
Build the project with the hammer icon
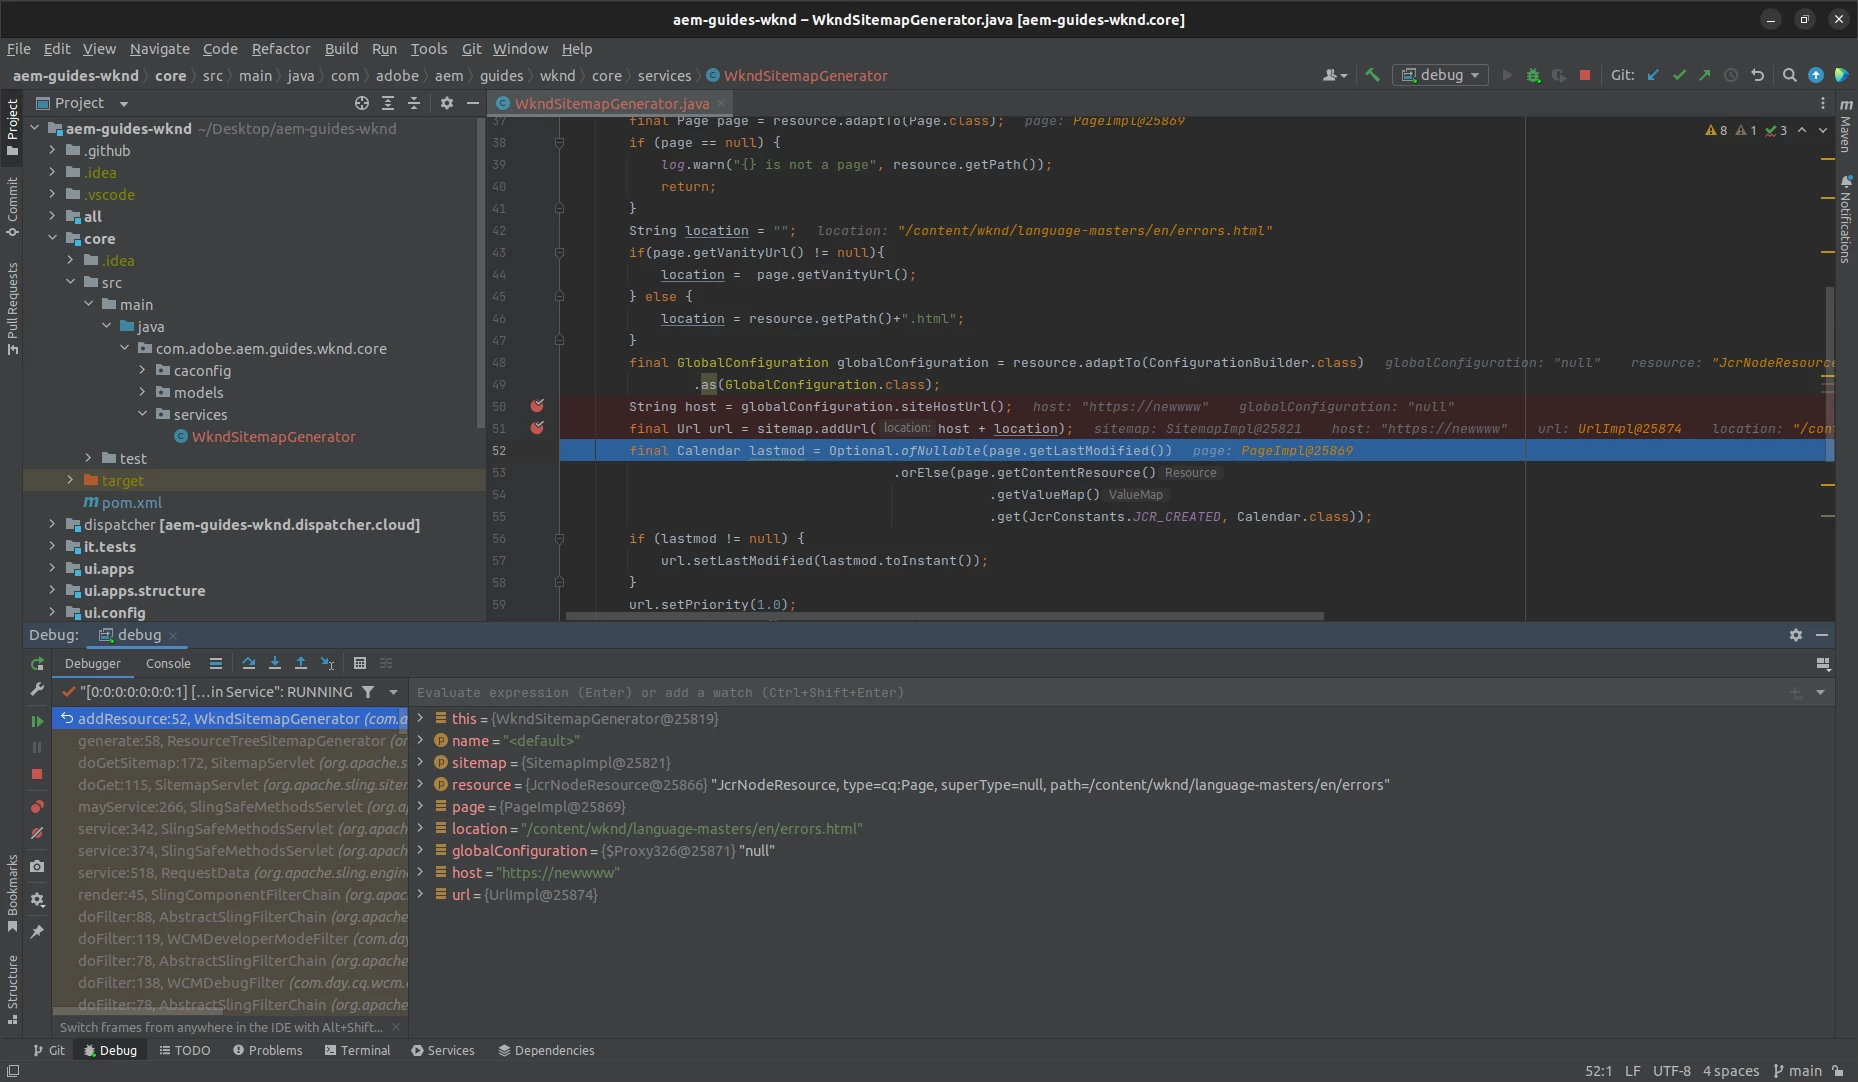coord(1372,75)
